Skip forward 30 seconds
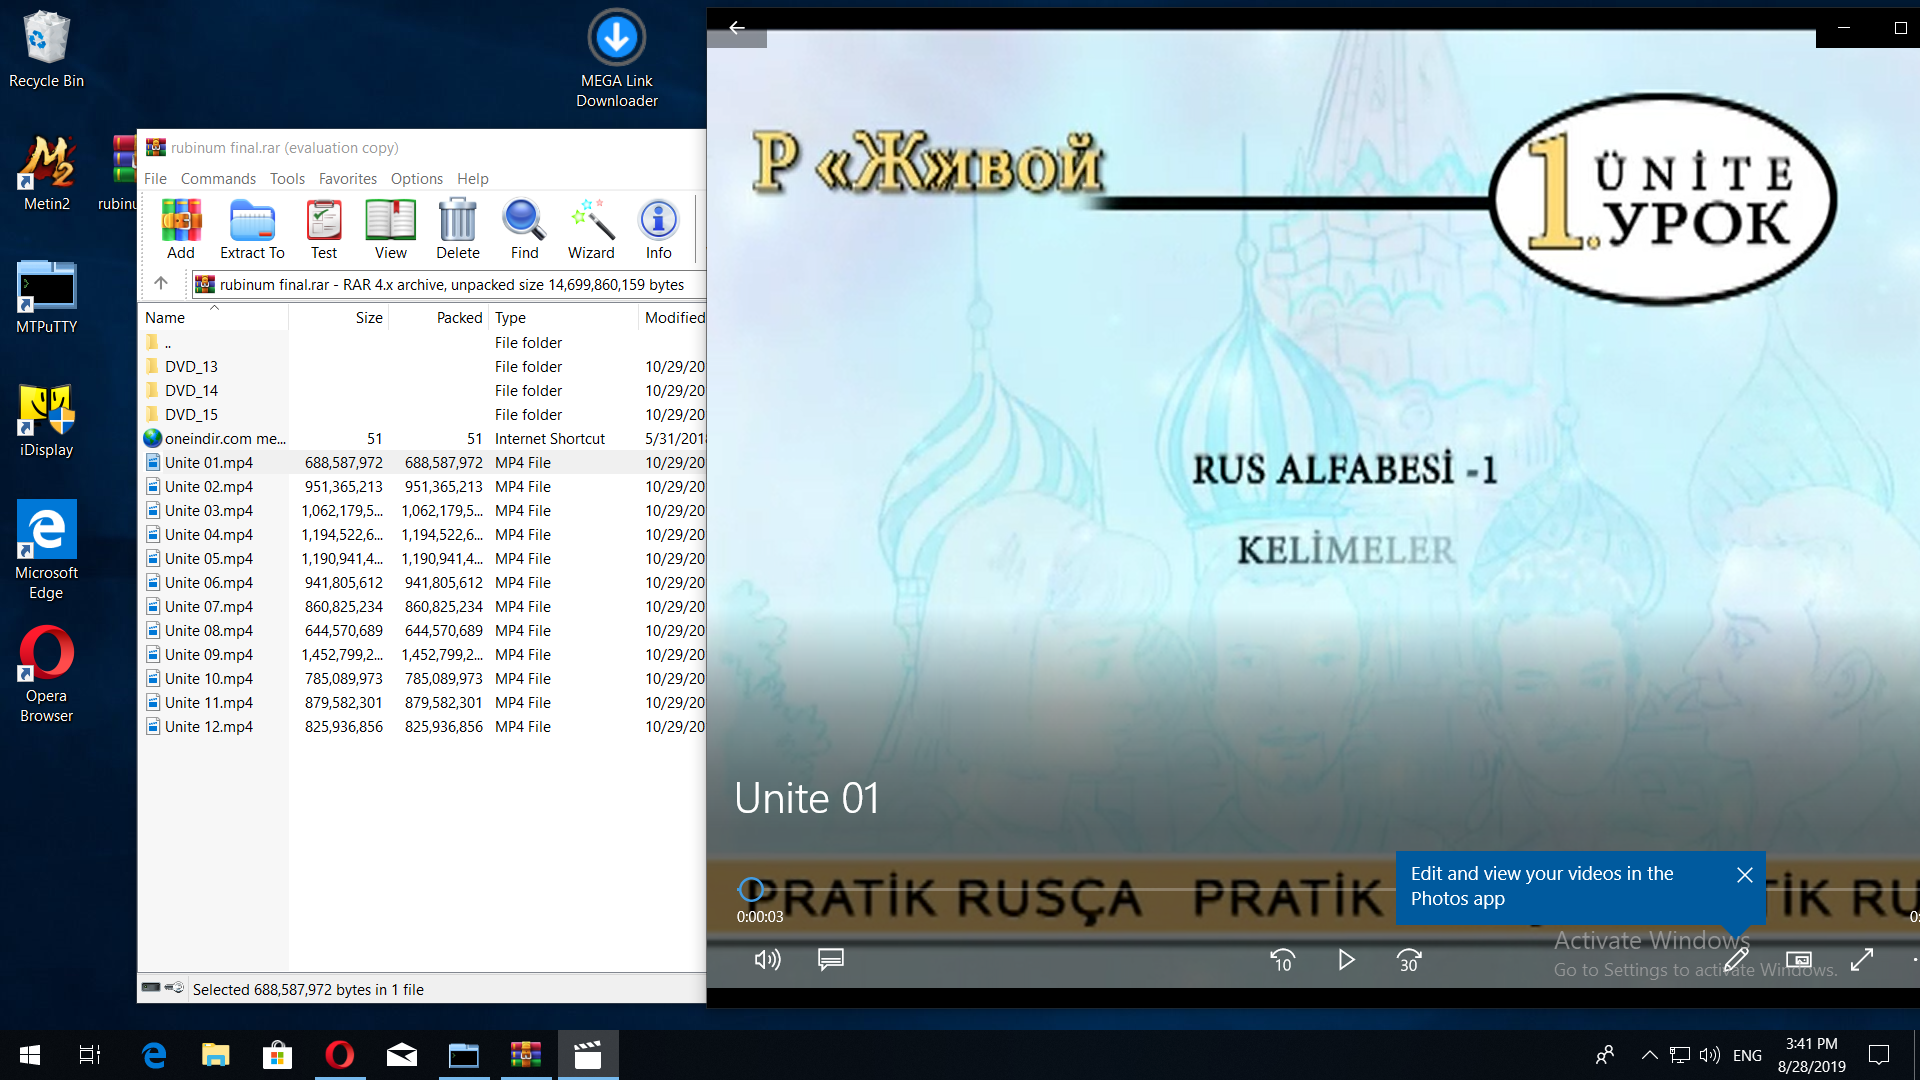 tap(1409, 960)
